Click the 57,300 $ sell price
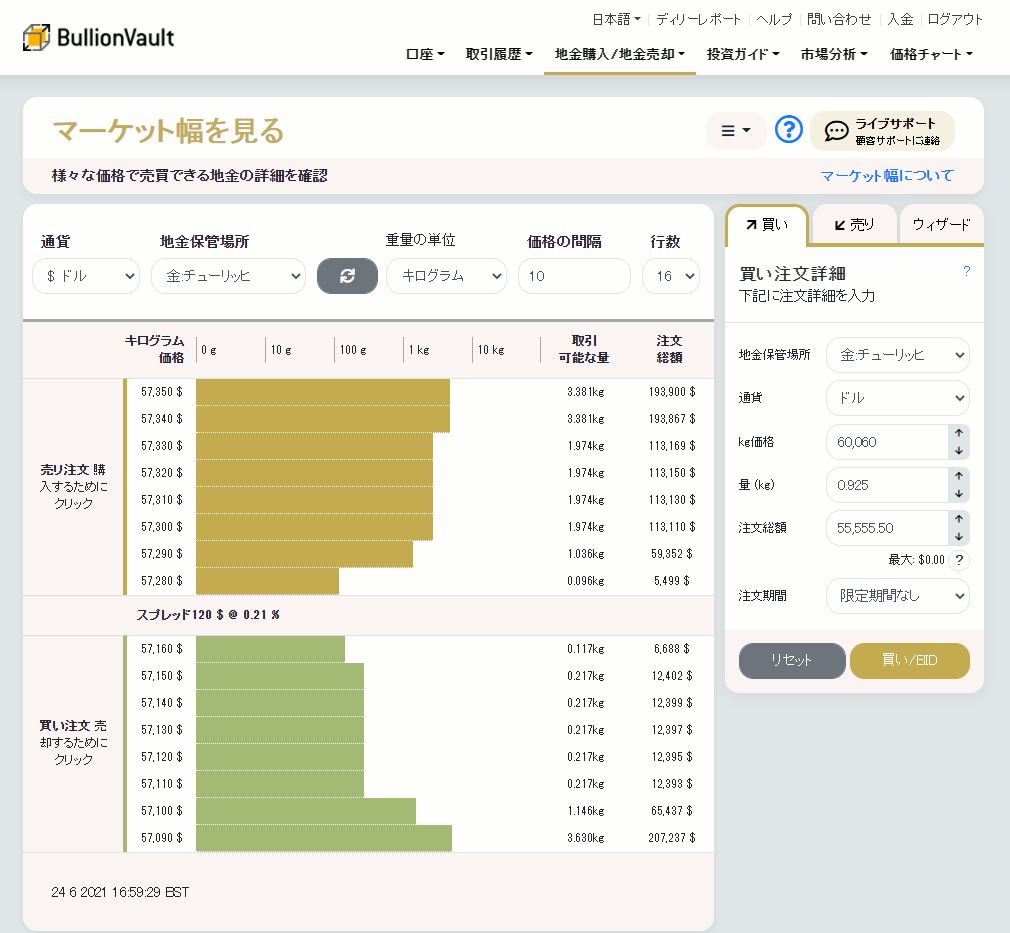1010x933 pixels. point(162,527)
